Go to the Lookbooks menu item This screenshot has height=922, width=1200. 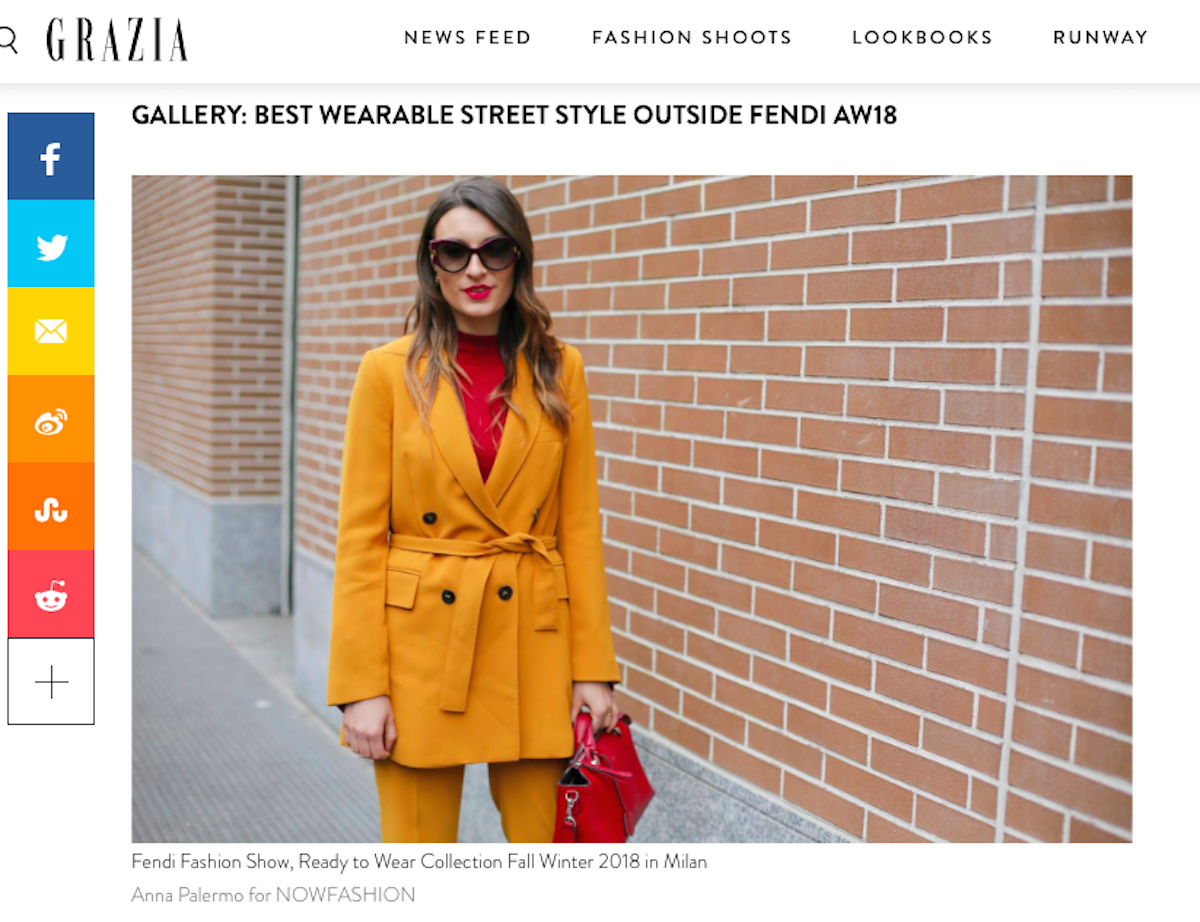(922, 38)
